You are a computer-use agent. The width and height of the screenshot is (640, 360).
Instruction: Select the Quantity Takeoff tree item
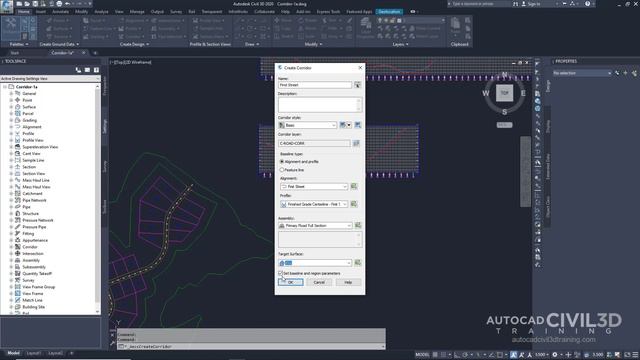pos(37,273)
